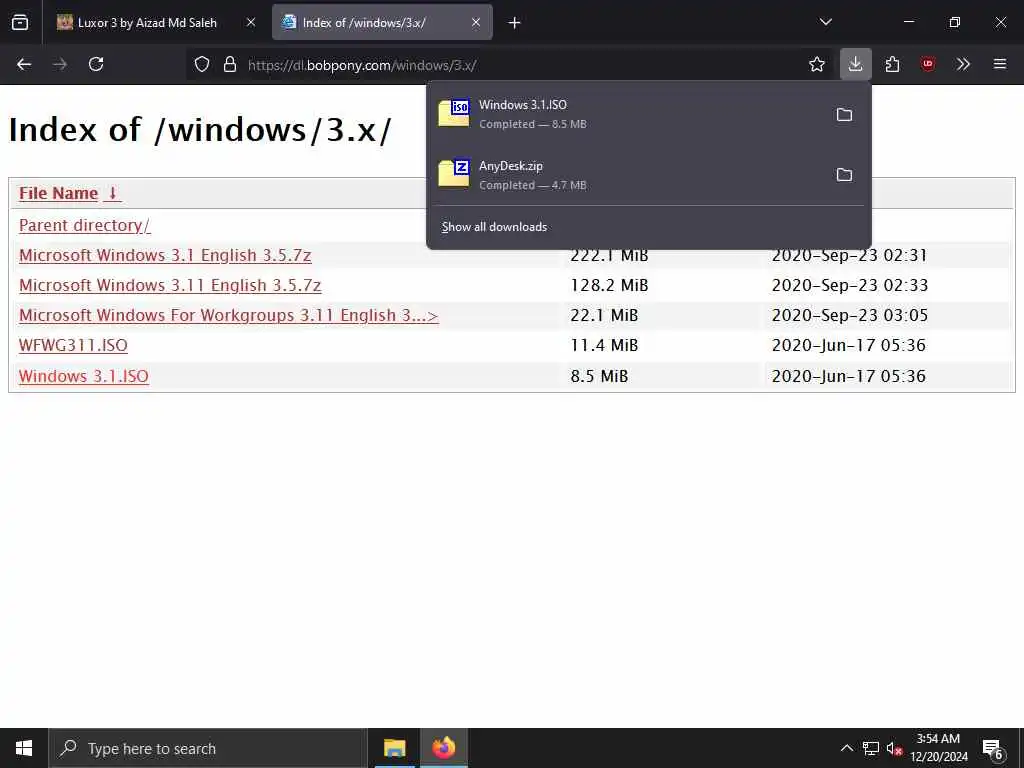The image size is (1024, 768).
Task: Download Microsoft Windows 3.1 English 3.5.7z
Action: point(165,255)
